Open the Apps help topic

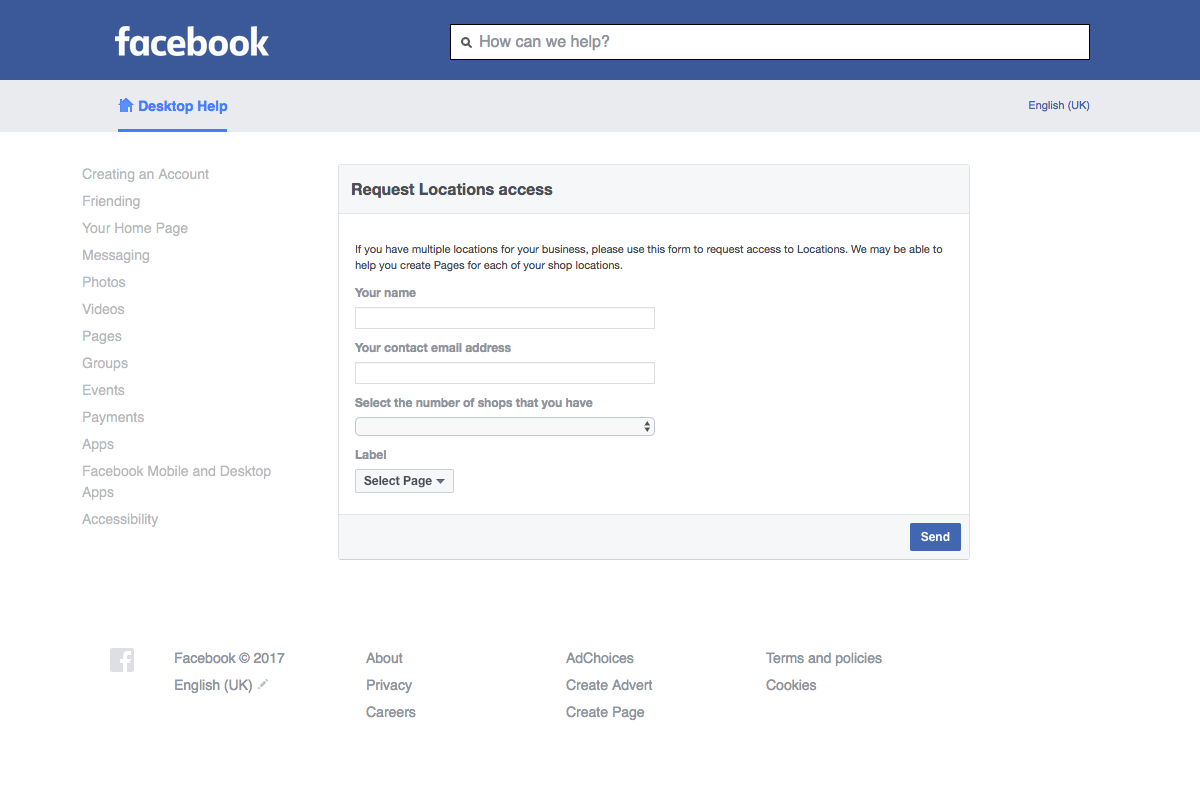coord(98,444)
